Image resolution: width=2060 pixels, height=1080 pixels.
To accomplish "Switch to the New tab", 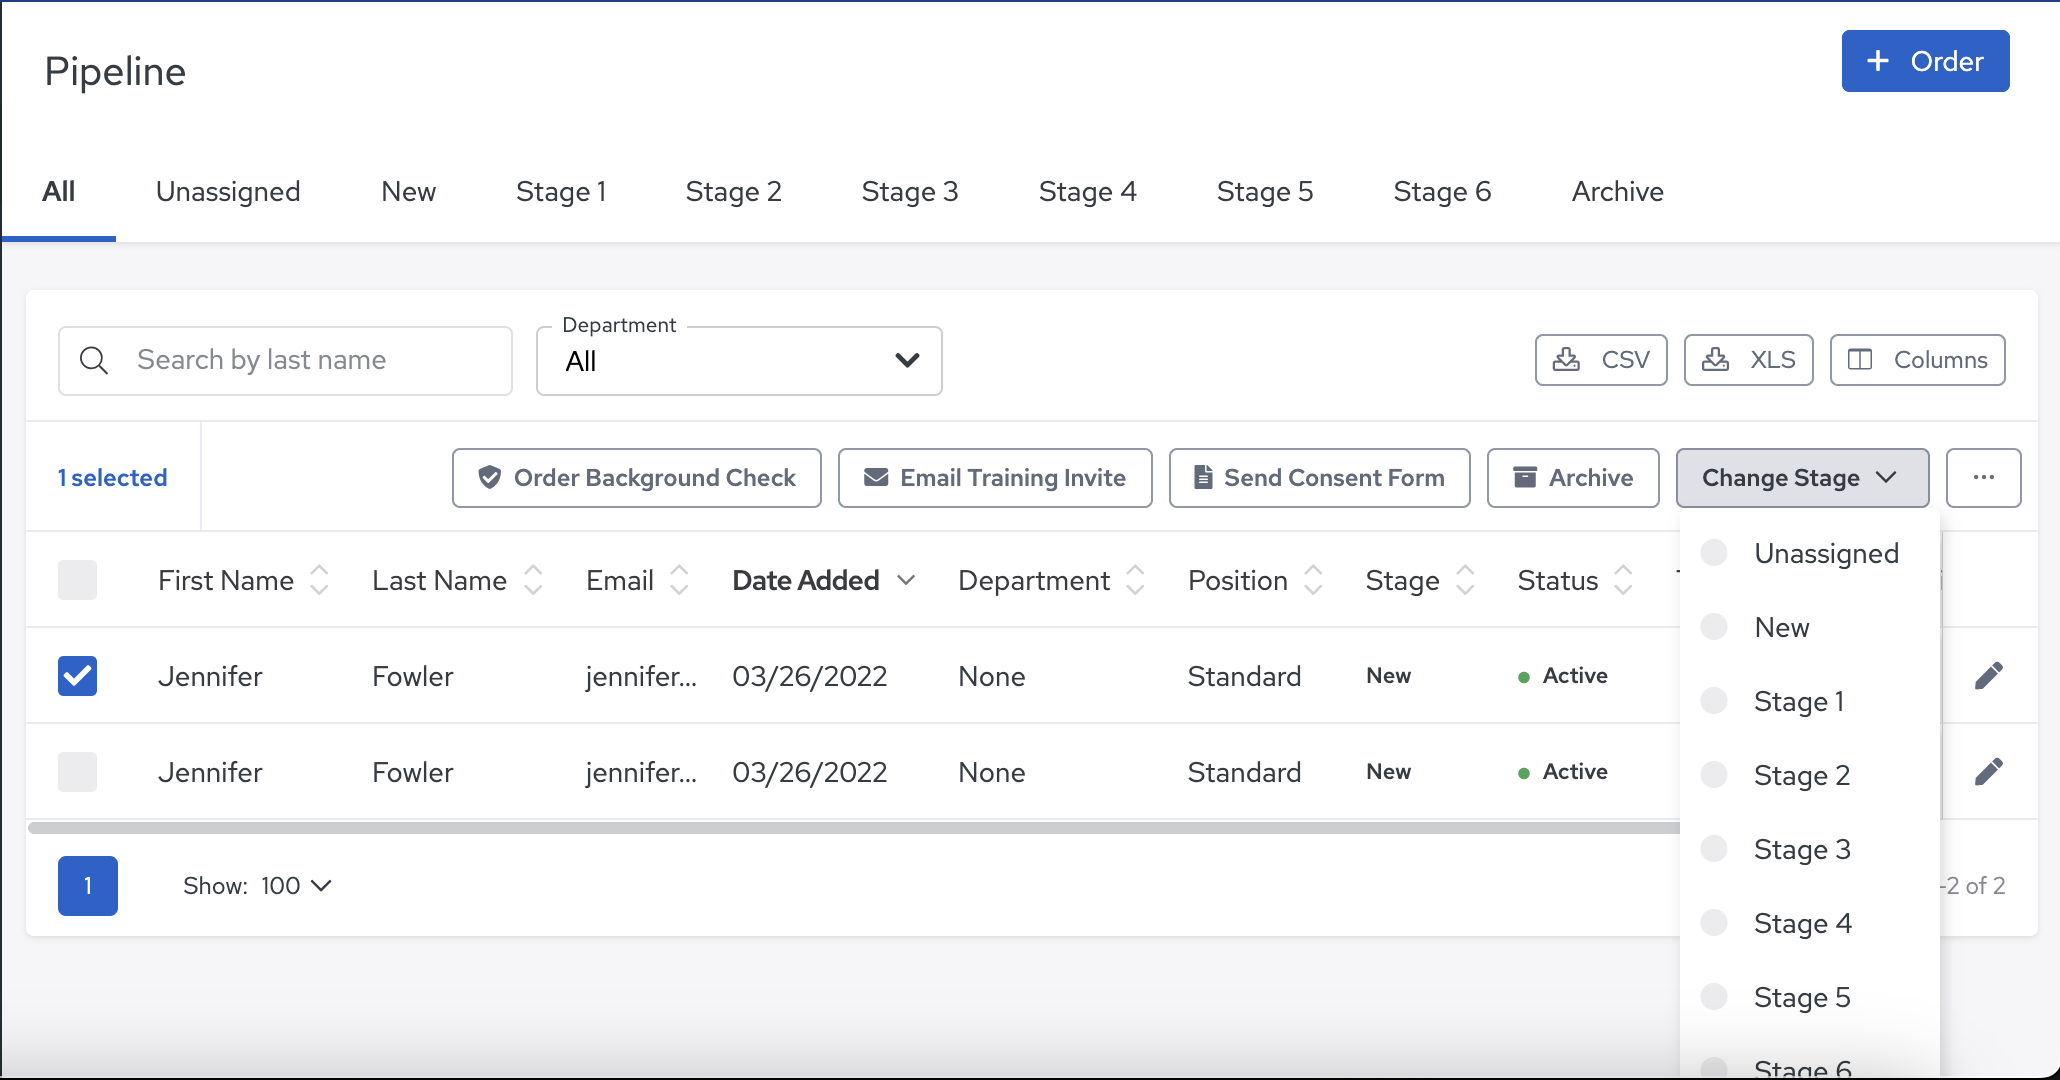I will pos(408,191).
